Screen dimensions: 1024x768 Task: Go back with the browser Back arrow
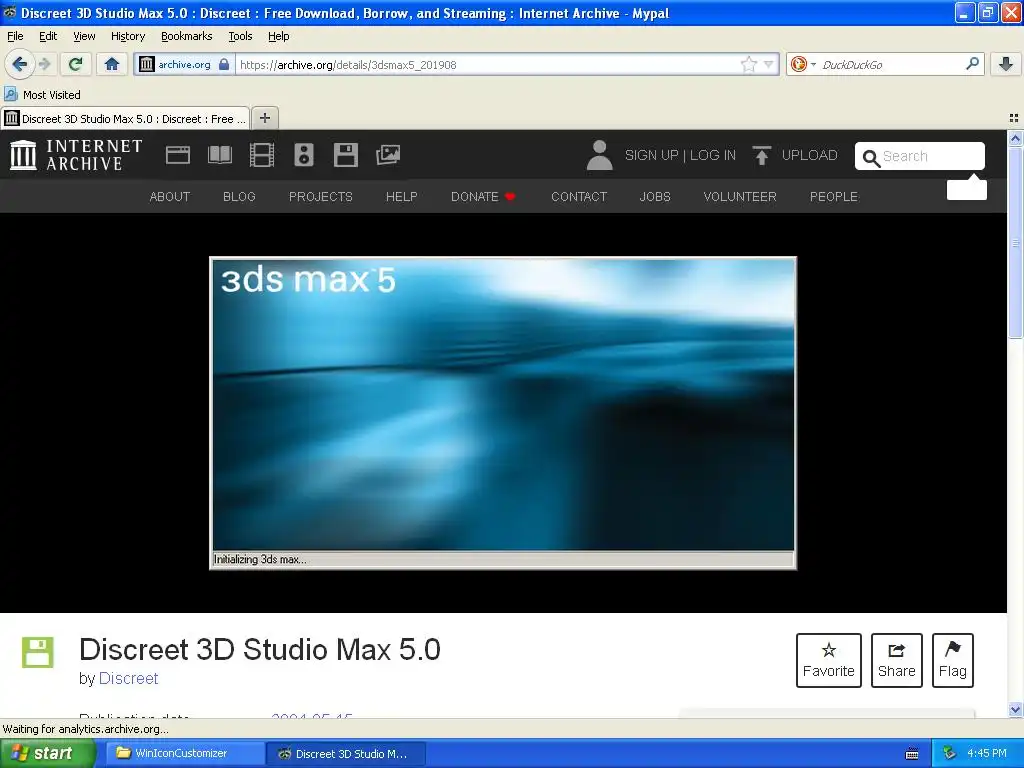[x=20, y=64]
